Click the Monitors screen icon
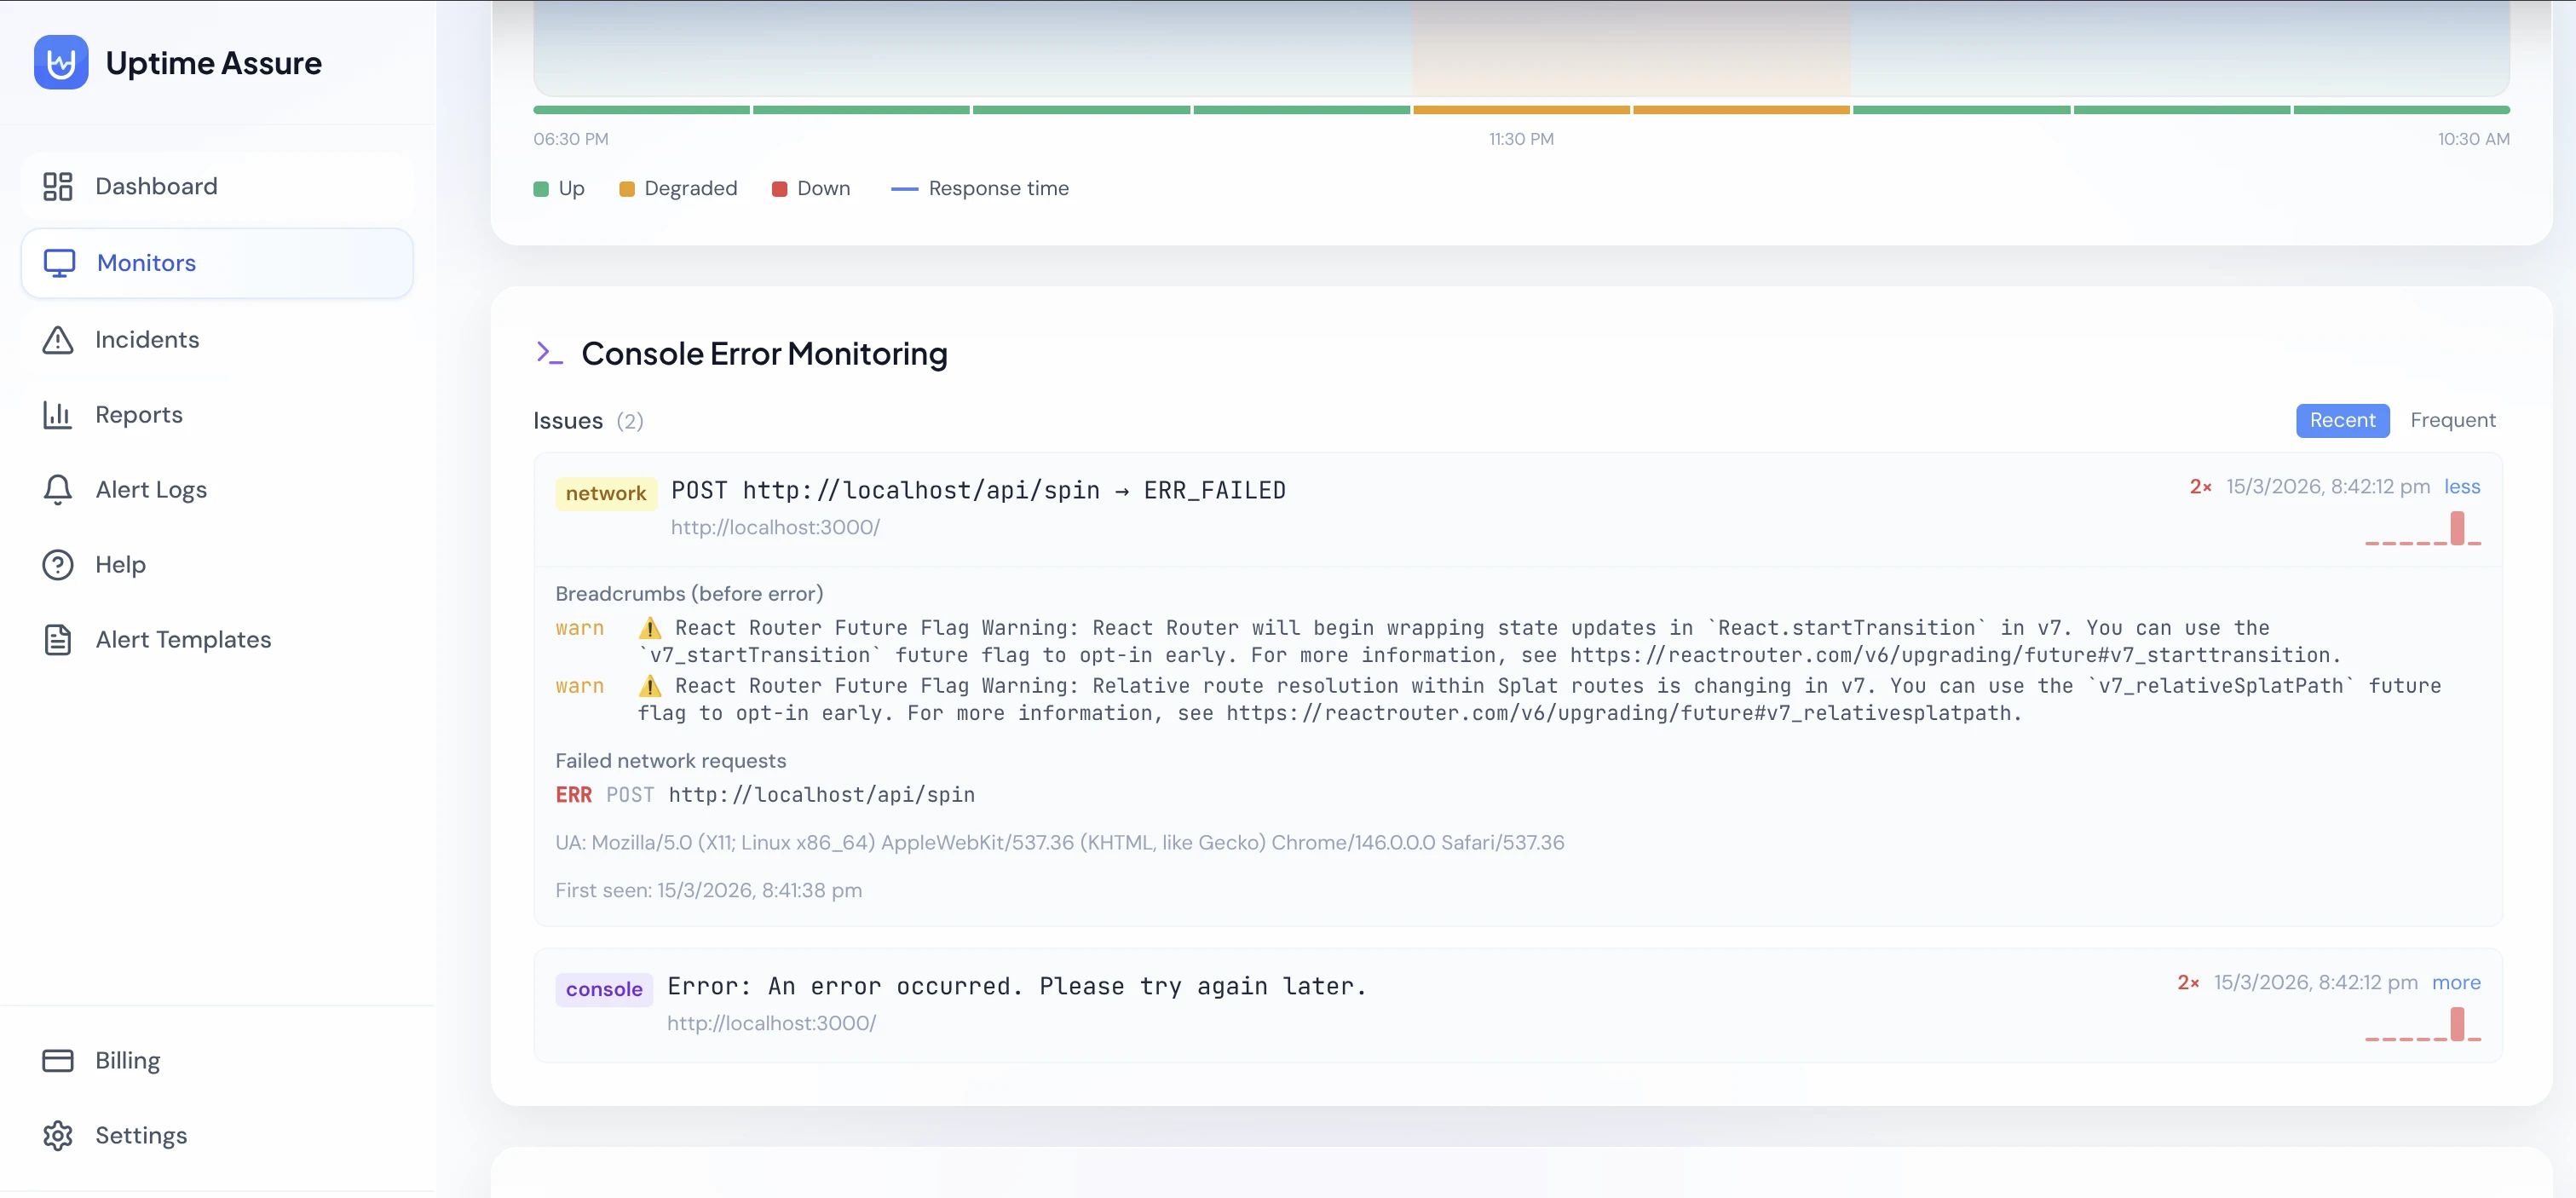 click(60, 262)
